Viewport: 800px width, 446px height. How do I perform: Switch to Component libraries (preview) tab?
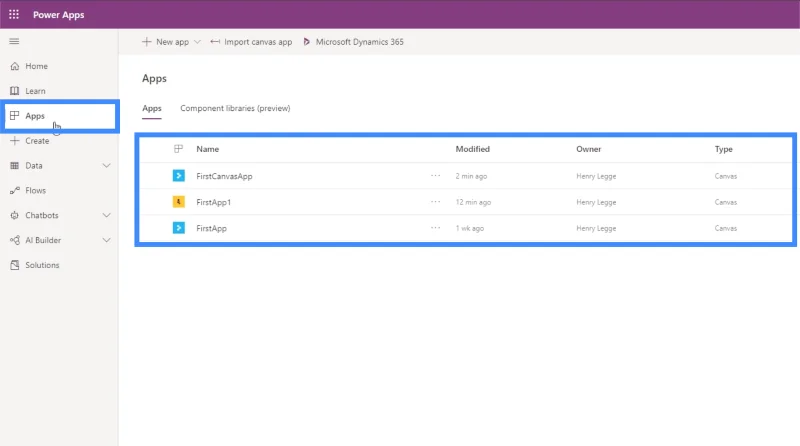[x=235, y=108]
